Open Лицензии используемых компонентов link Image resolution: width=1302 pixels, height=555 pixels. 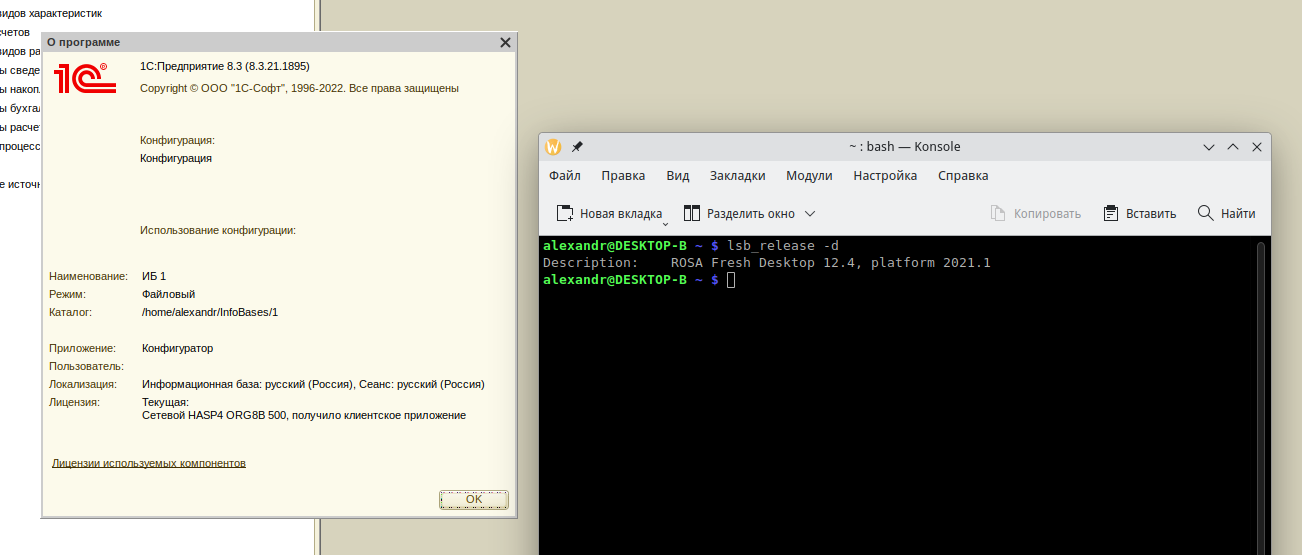(x=149, y=463)
